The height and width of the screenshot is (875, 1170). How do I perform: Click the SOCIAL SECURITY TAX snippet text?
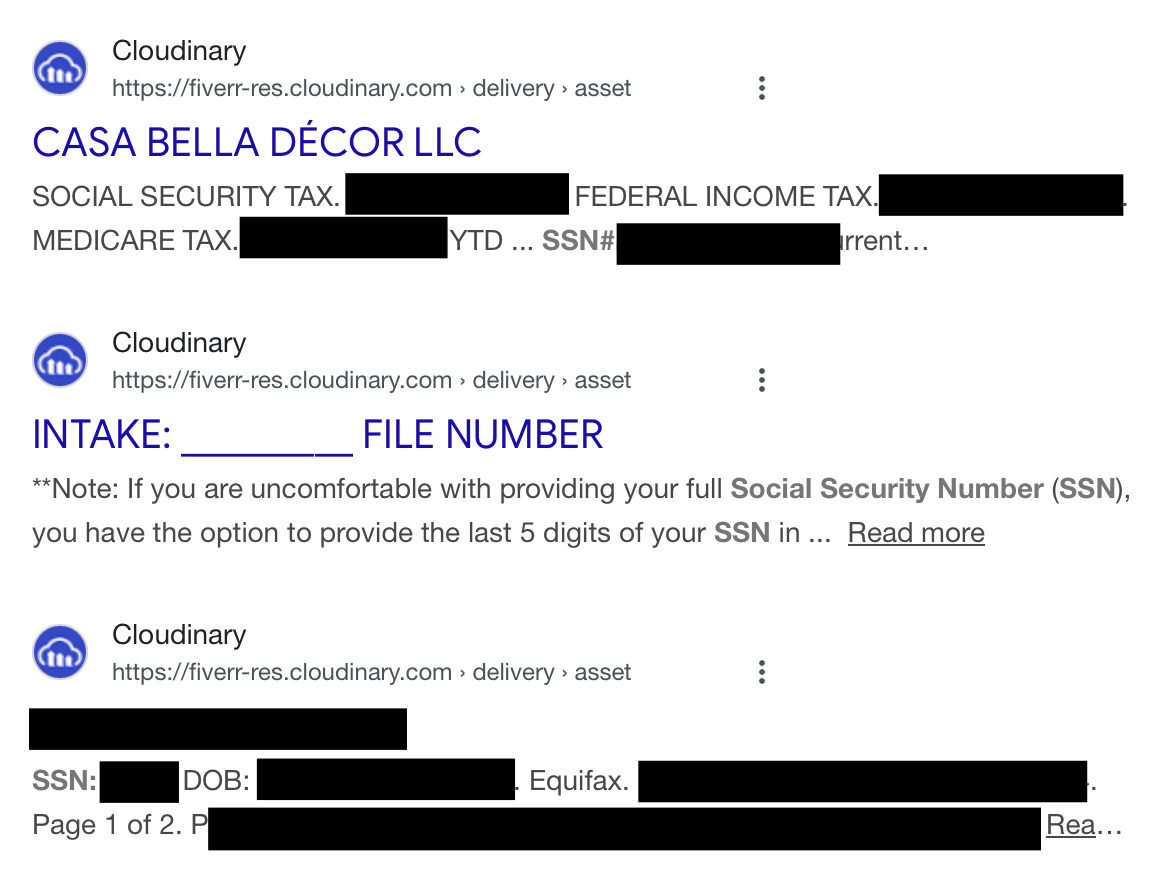[186, 197]
